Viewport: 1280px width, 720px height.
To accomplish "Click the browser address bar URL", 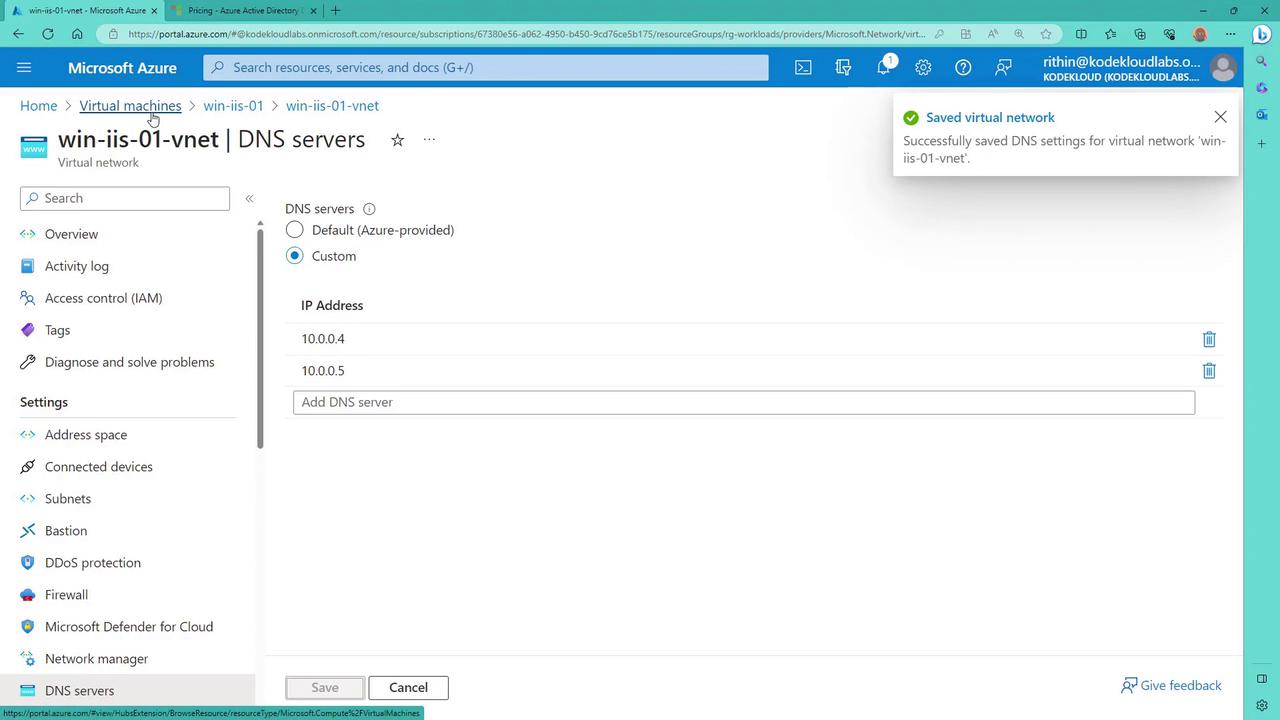I will pos(527,34).
